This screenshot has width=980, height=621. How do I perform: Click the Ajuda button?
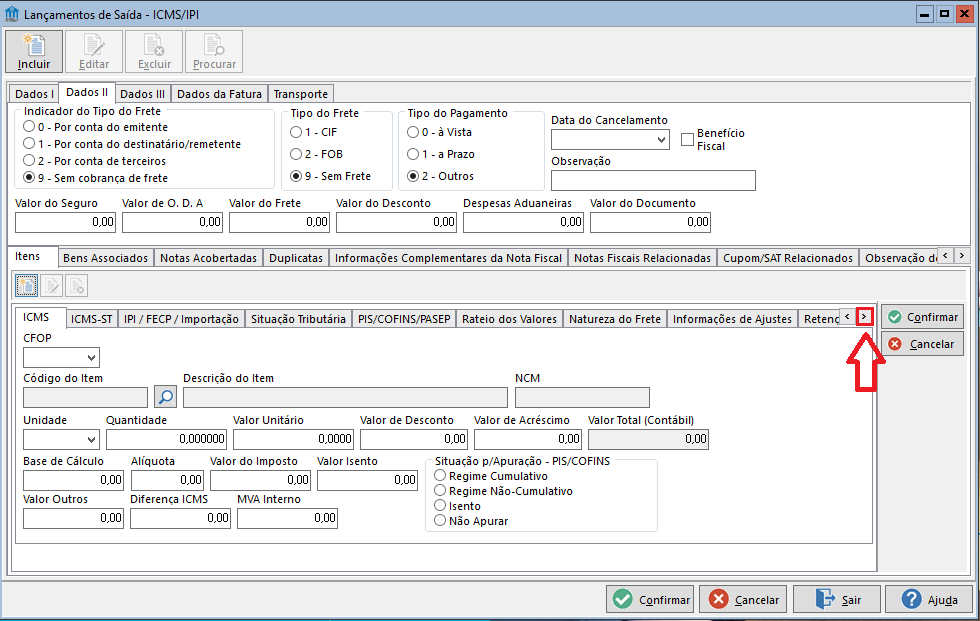(x=929, y=600)
